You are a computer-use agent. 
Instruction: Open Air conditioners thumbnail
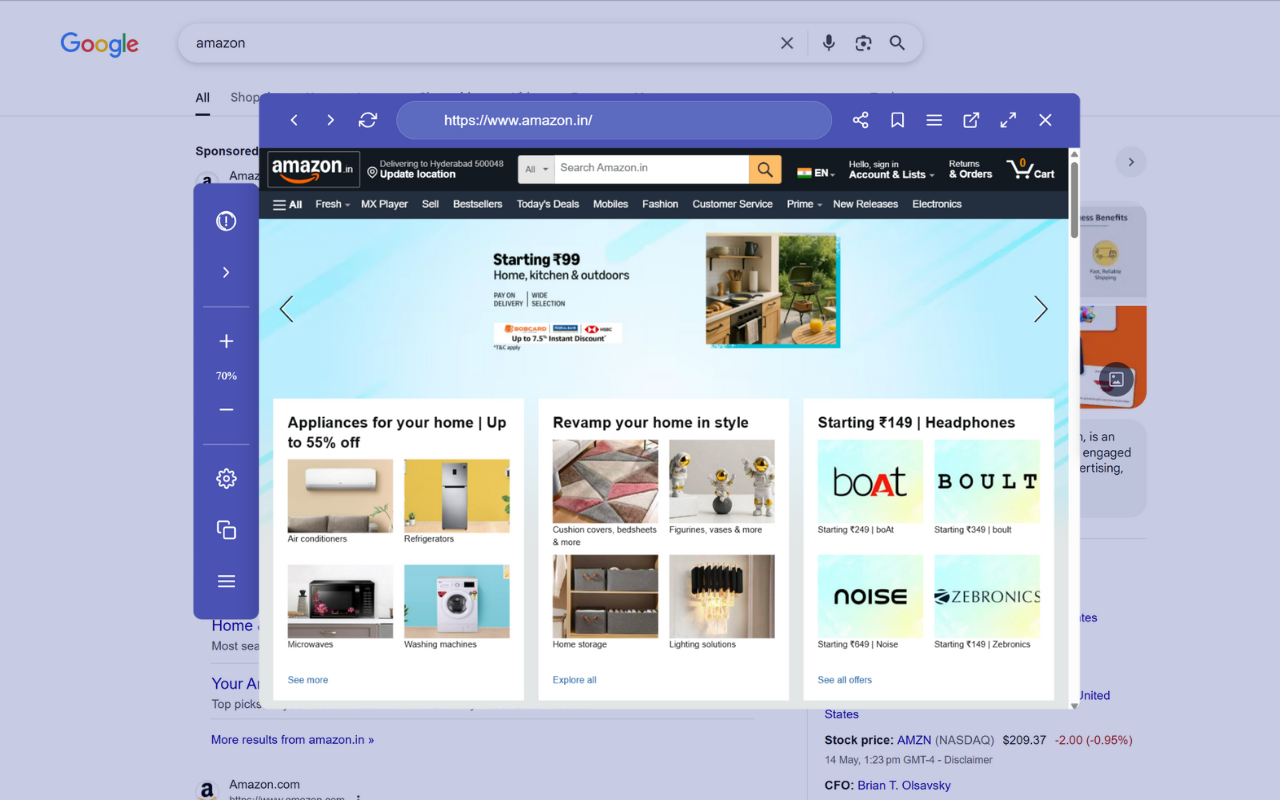[x=340, y=495]
